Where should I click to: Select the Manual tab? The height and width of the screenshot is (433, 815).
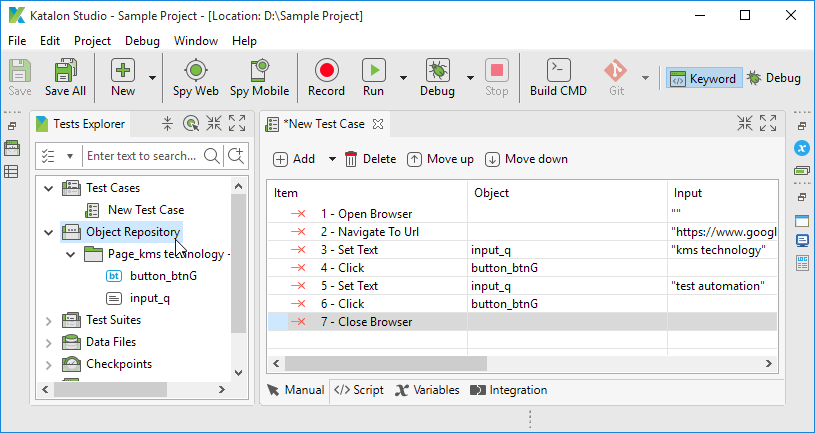pos(296,390)
